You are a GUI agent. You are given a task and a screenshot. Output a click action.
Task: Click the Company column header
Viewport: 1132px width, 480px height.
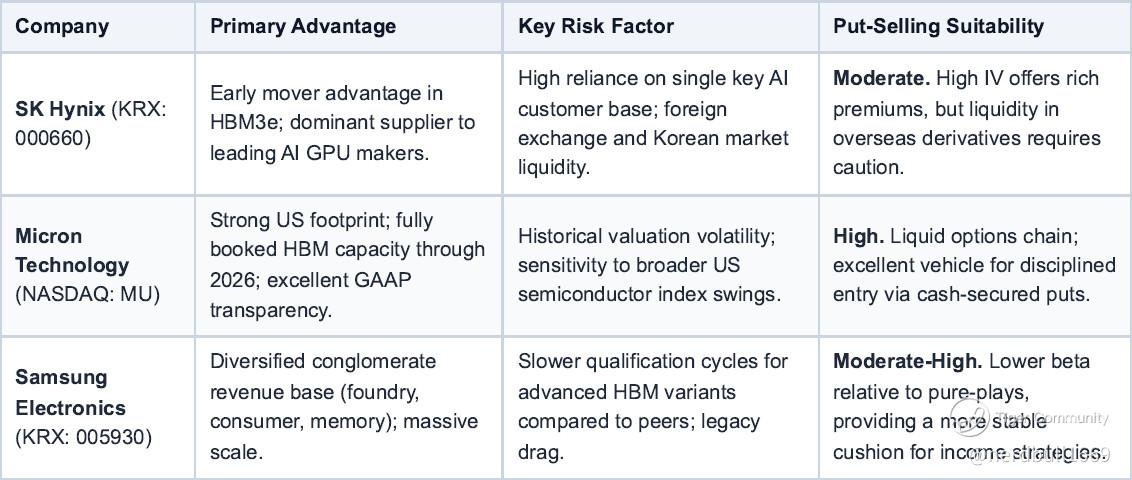tap(62, 27)
